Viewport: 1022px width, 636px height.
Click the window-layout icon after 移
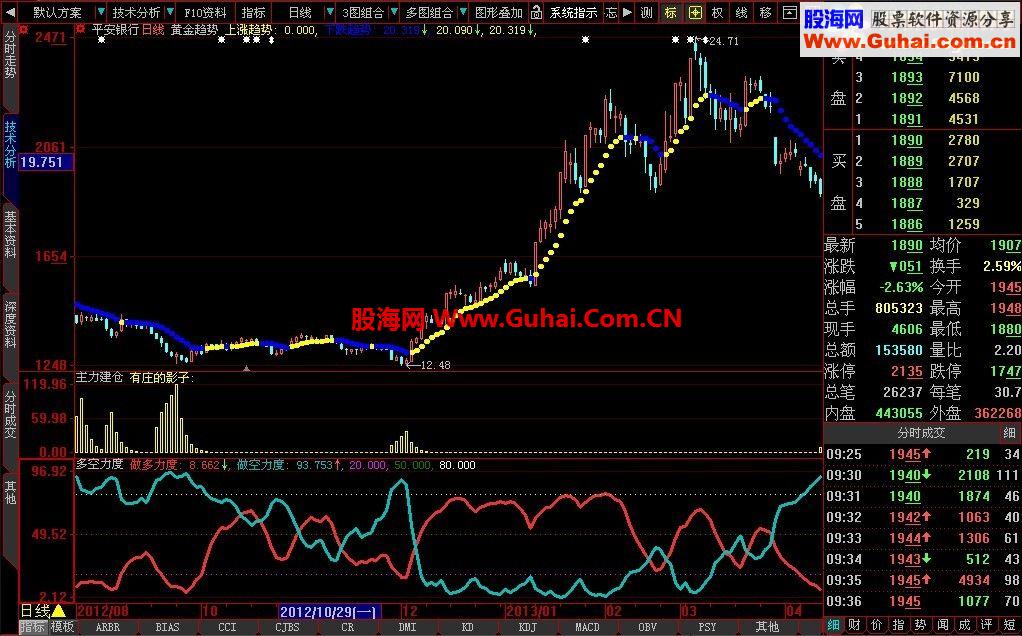coord(789,12)
